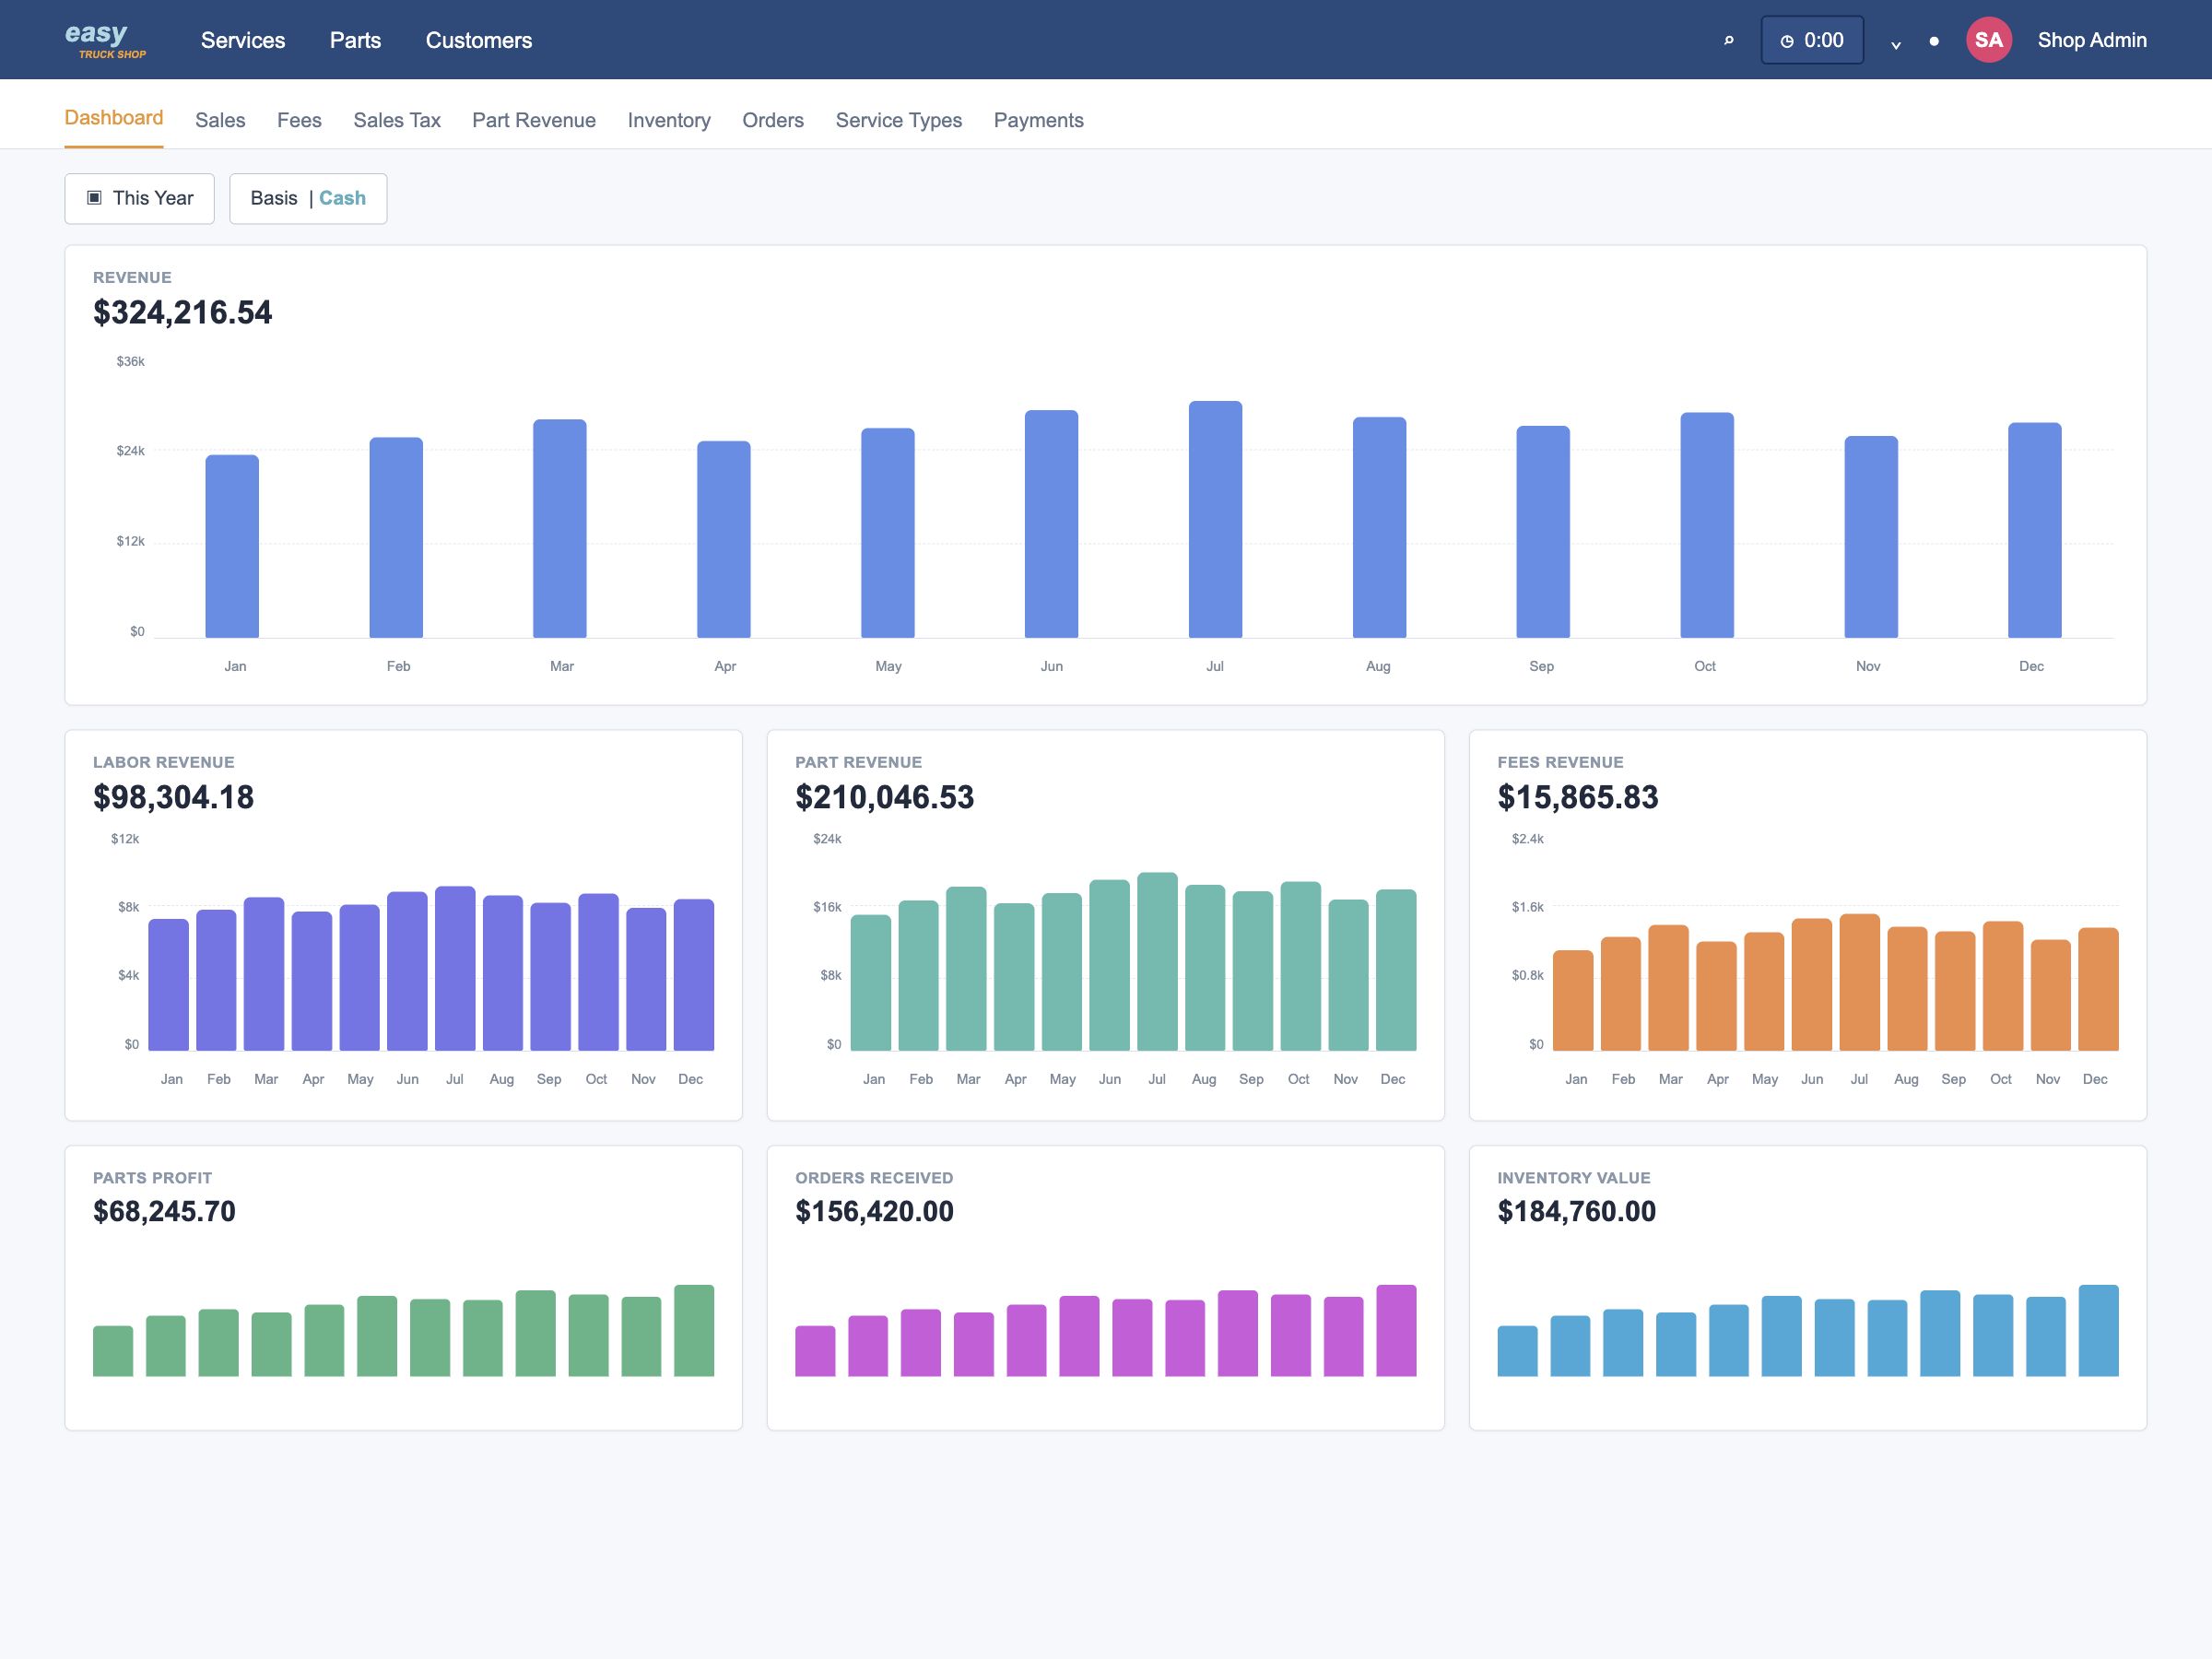The width and height of the screenshot is (2212, 1659).
Task: Select the Jul bar in Revenue chart
Action: [x=1216, y=519]
